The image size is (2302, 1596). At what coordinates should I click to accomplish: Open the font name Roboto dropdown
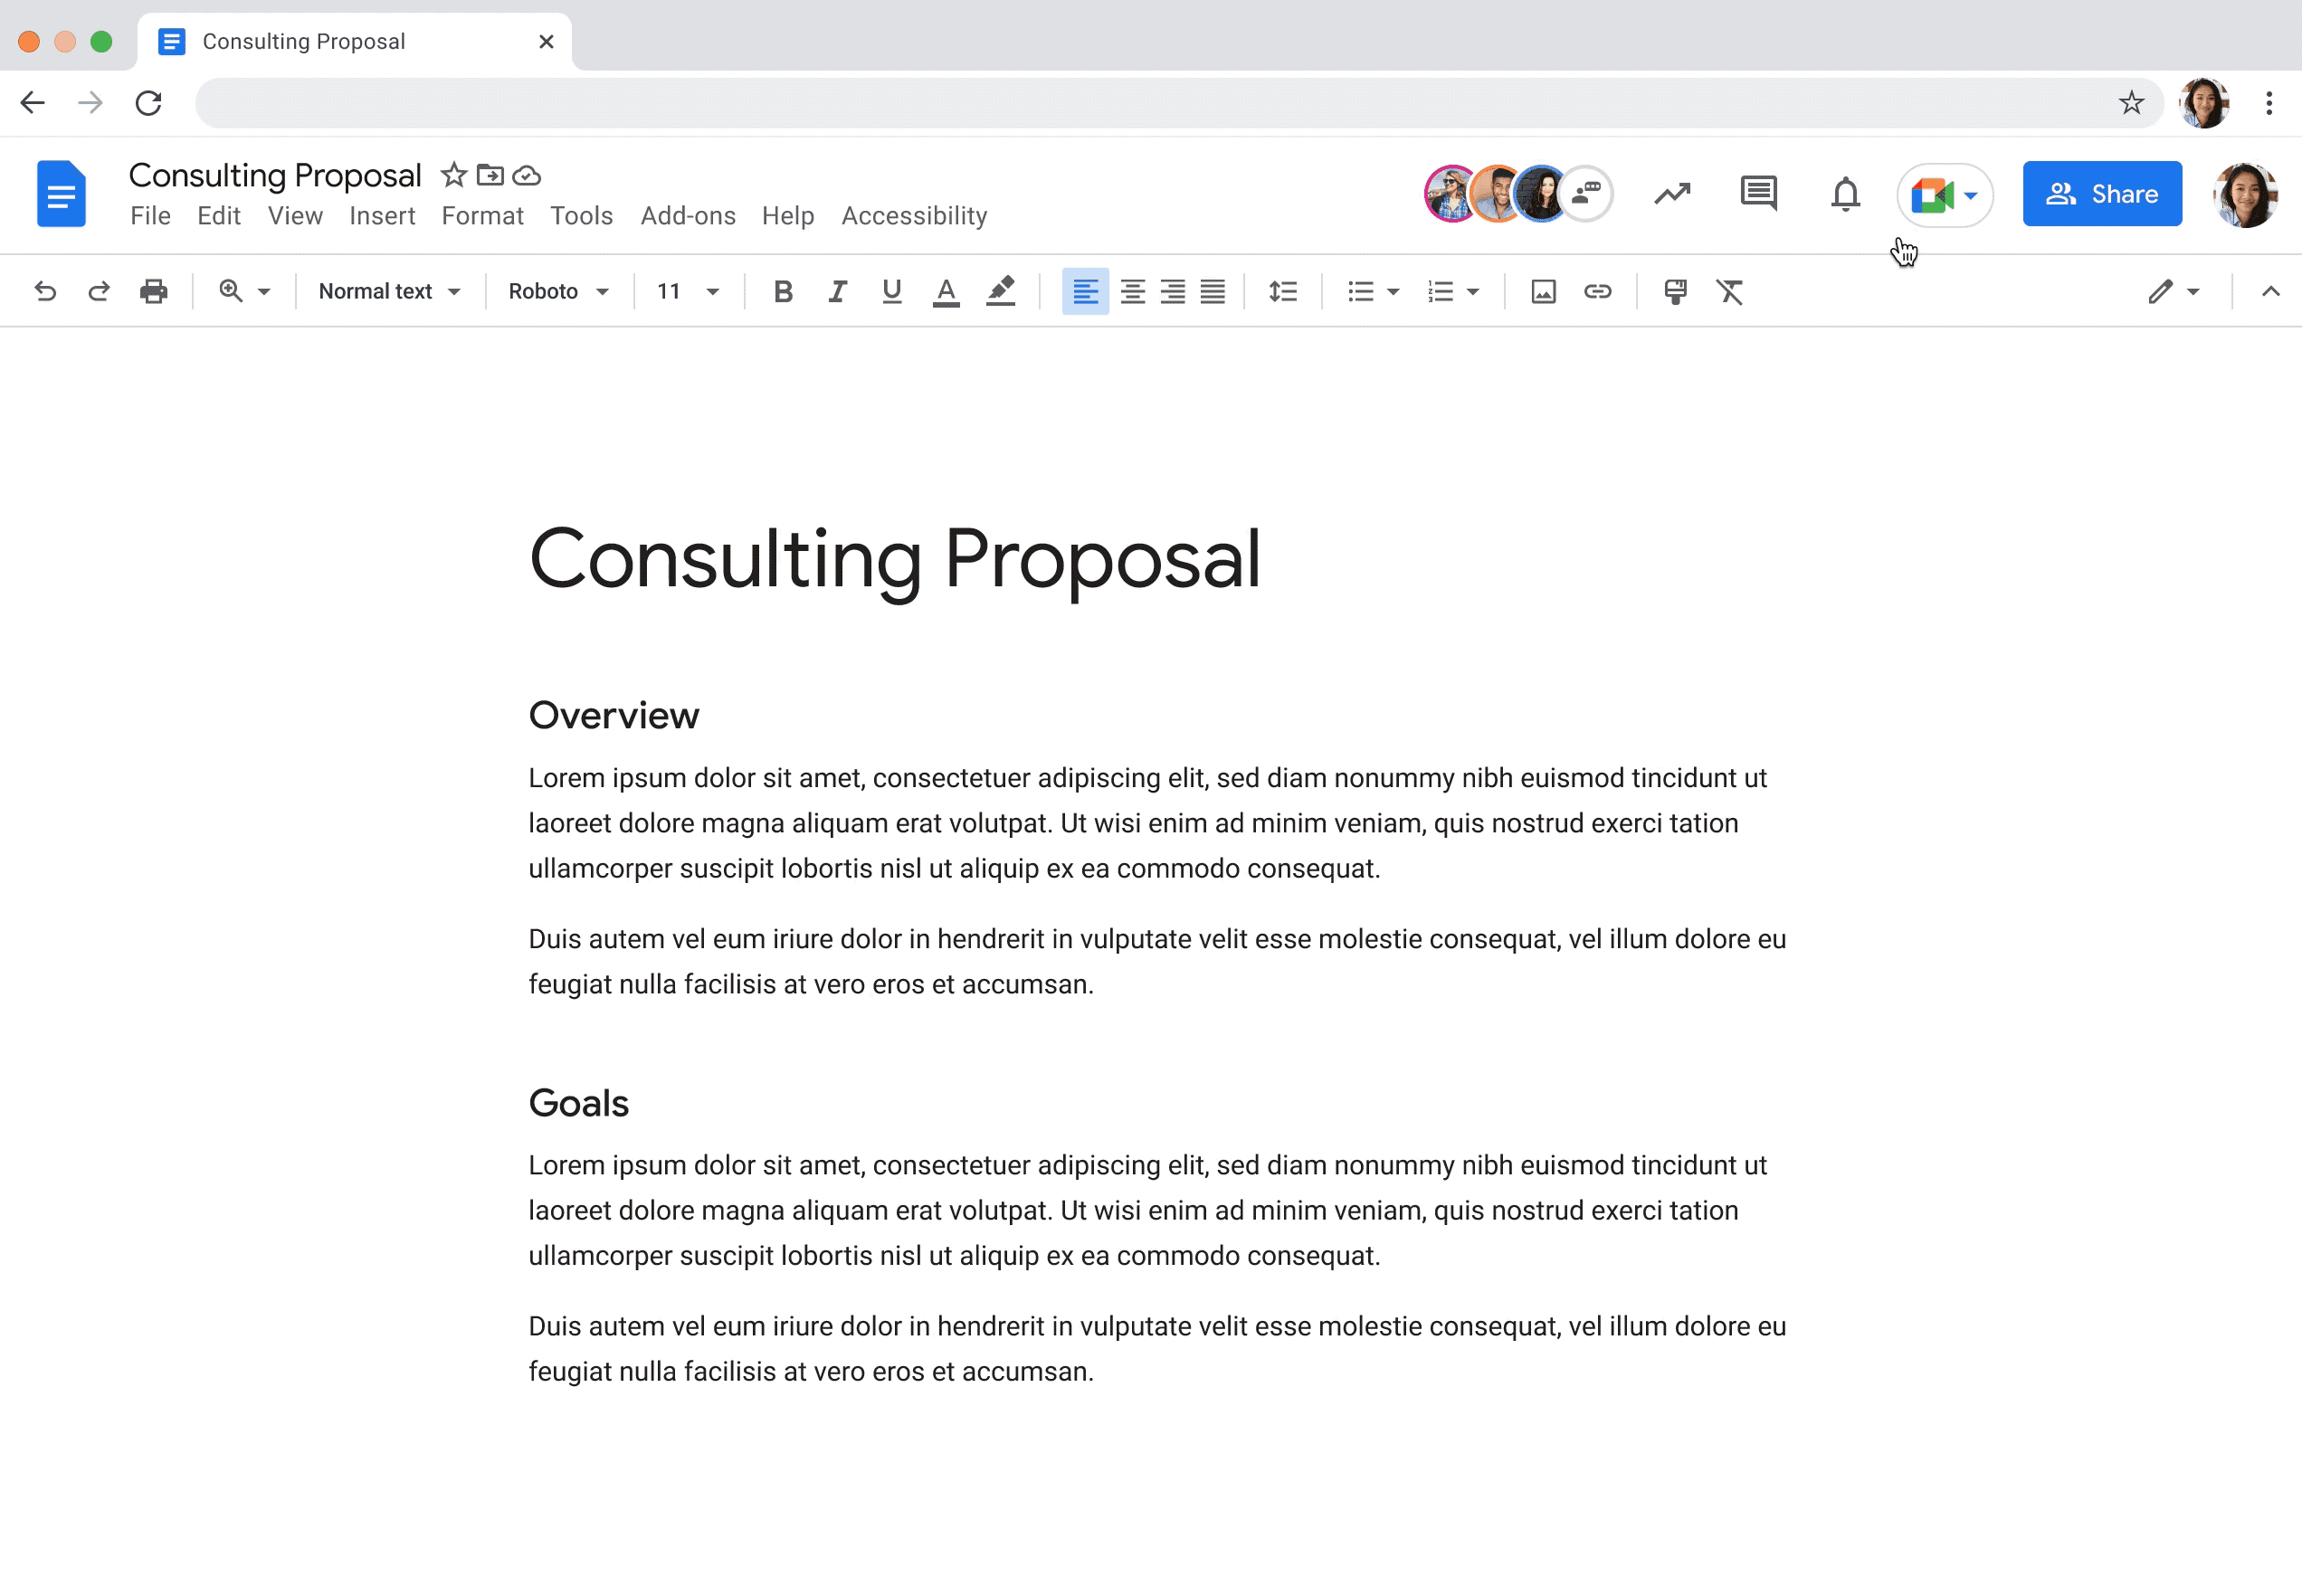pyautogui.click(x=553, y=290)
